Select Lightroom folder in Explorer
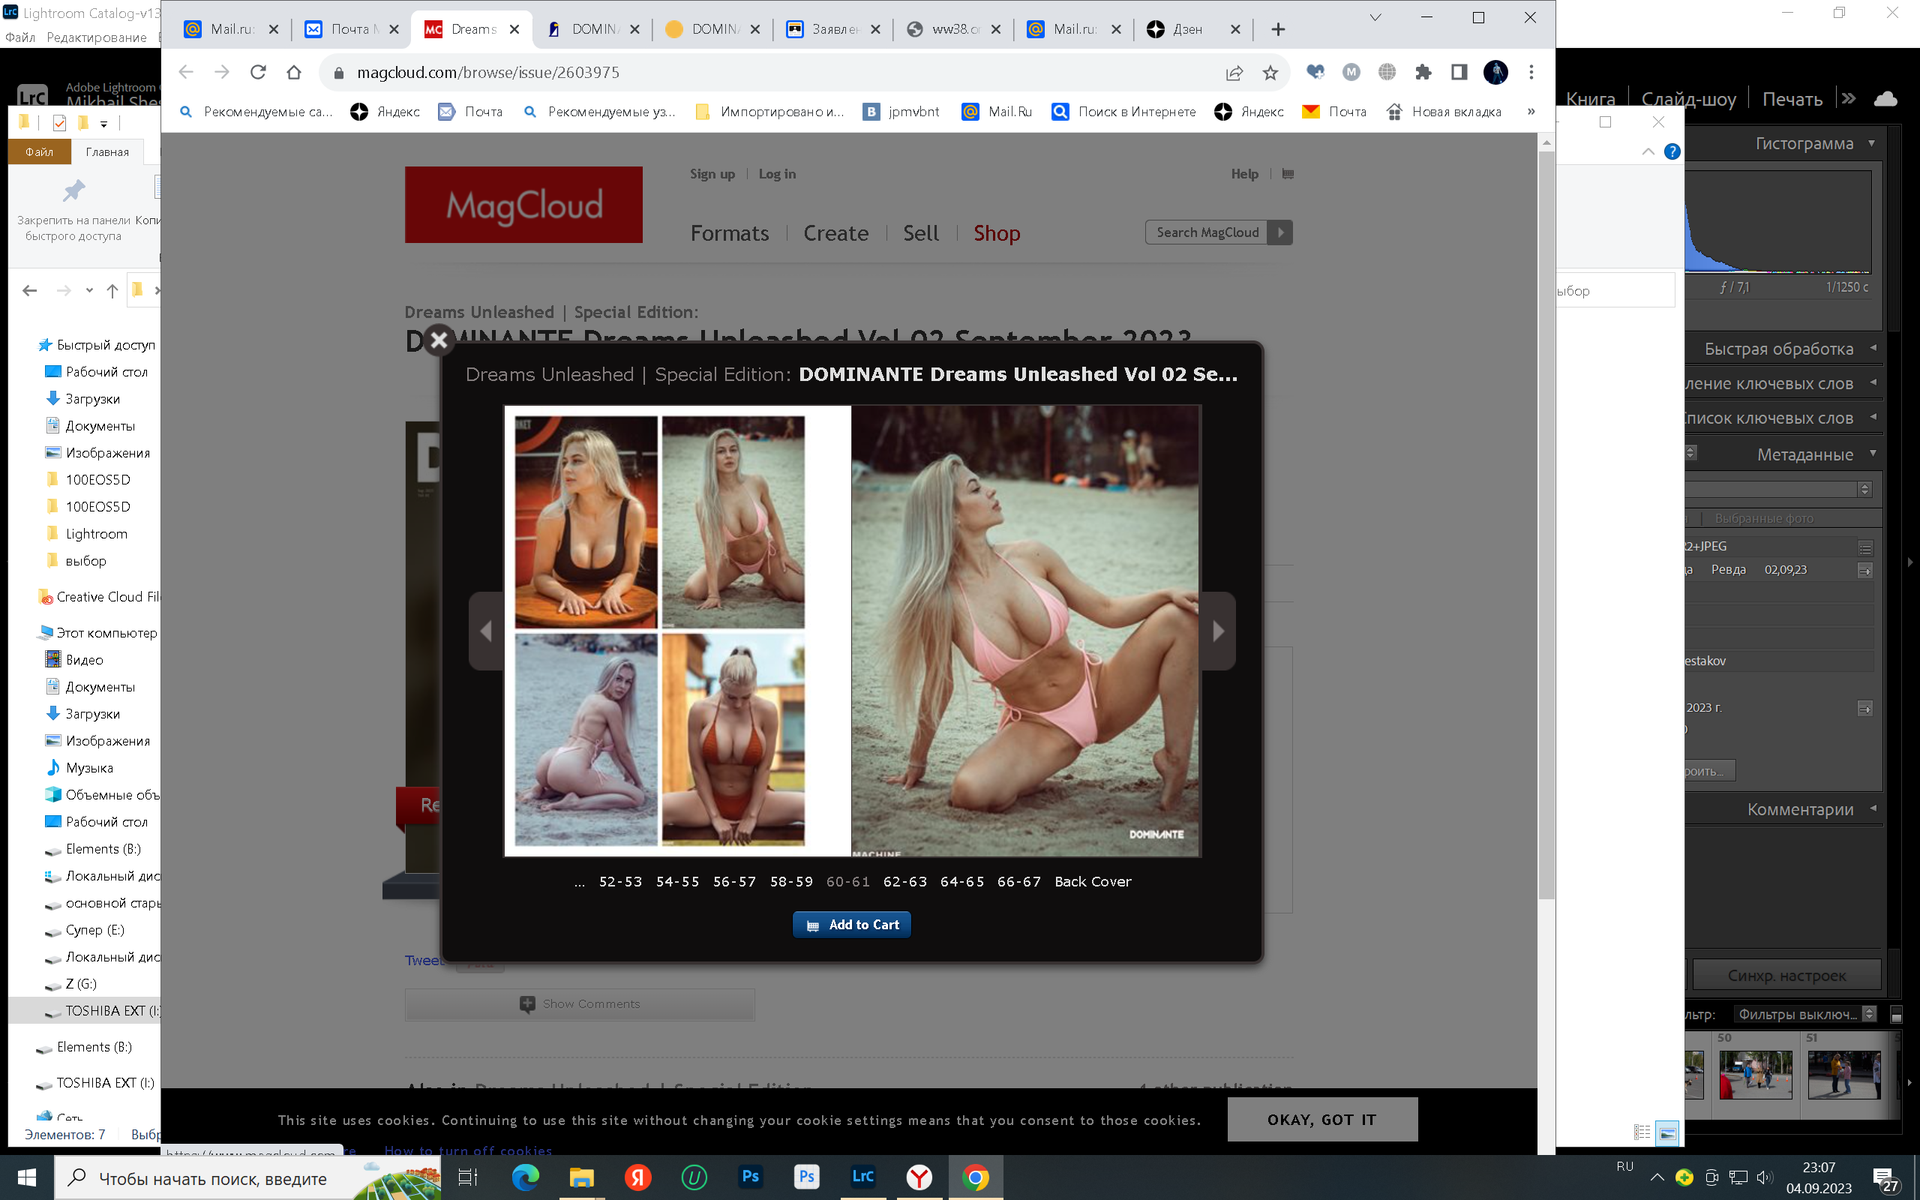The width and height of the screenshot is (1920, 1200). tap(96, 534)
